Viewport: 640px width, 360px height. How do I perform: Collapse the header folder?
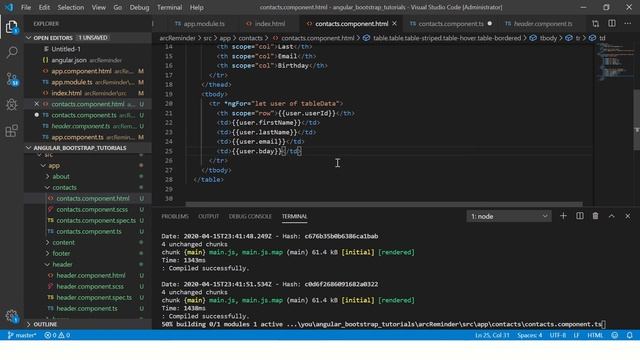[x=62, y=264]
